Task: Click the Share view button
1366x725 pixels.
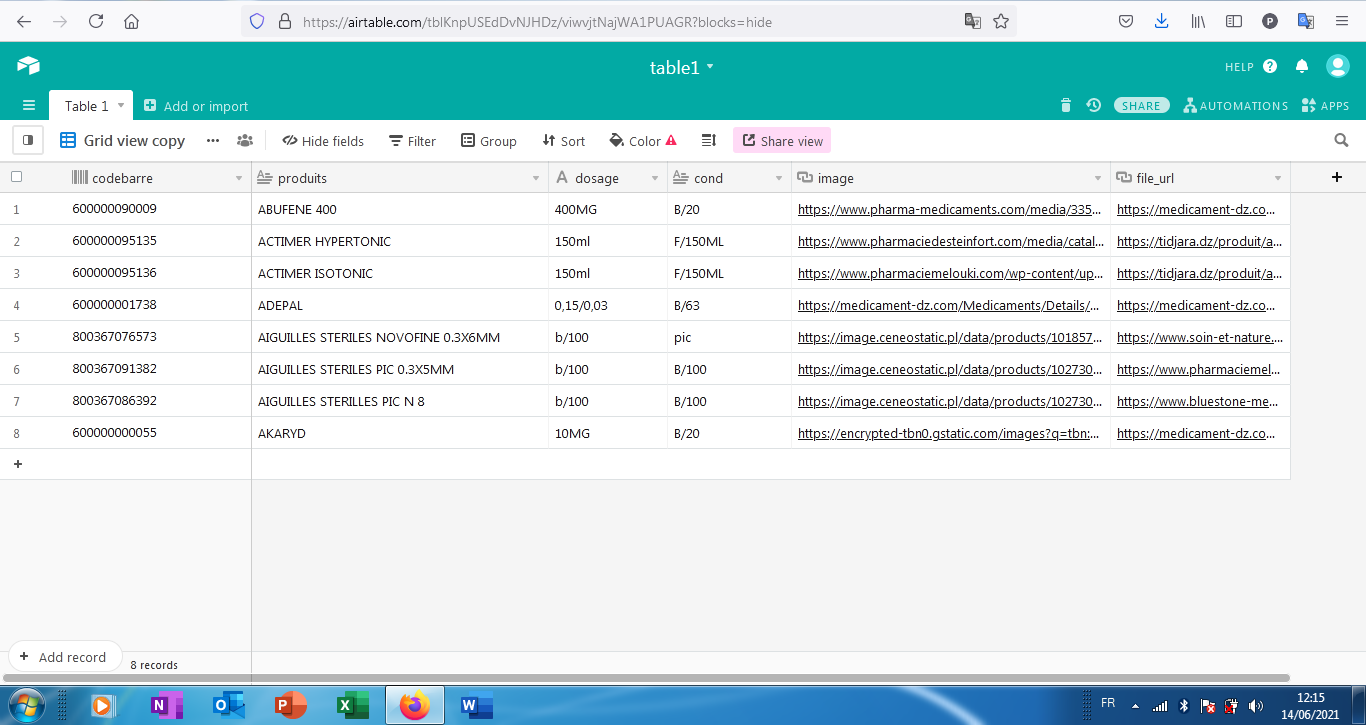Action: [x=782, y=141]
